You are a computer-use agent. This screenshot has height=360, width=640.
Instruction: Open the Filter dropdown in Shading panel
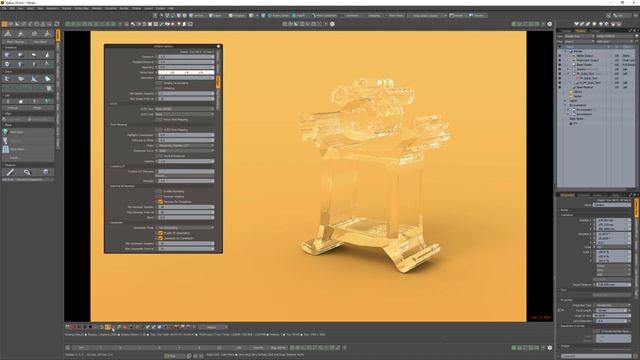pyautogui.click(x=579, y=41)
